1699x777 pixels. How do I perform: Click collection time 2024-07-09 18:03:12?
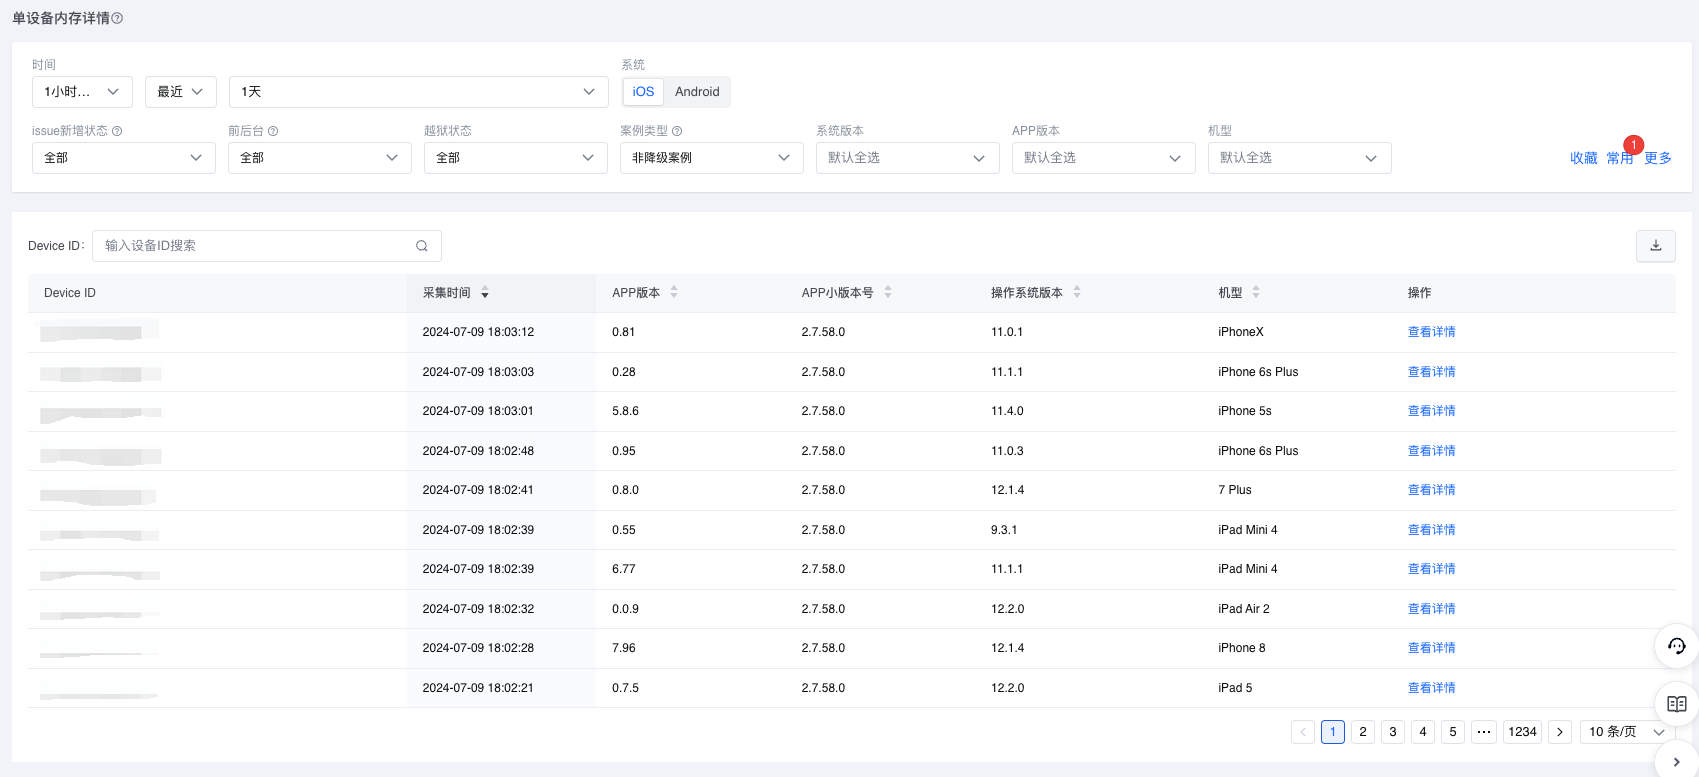click(478, 332)
